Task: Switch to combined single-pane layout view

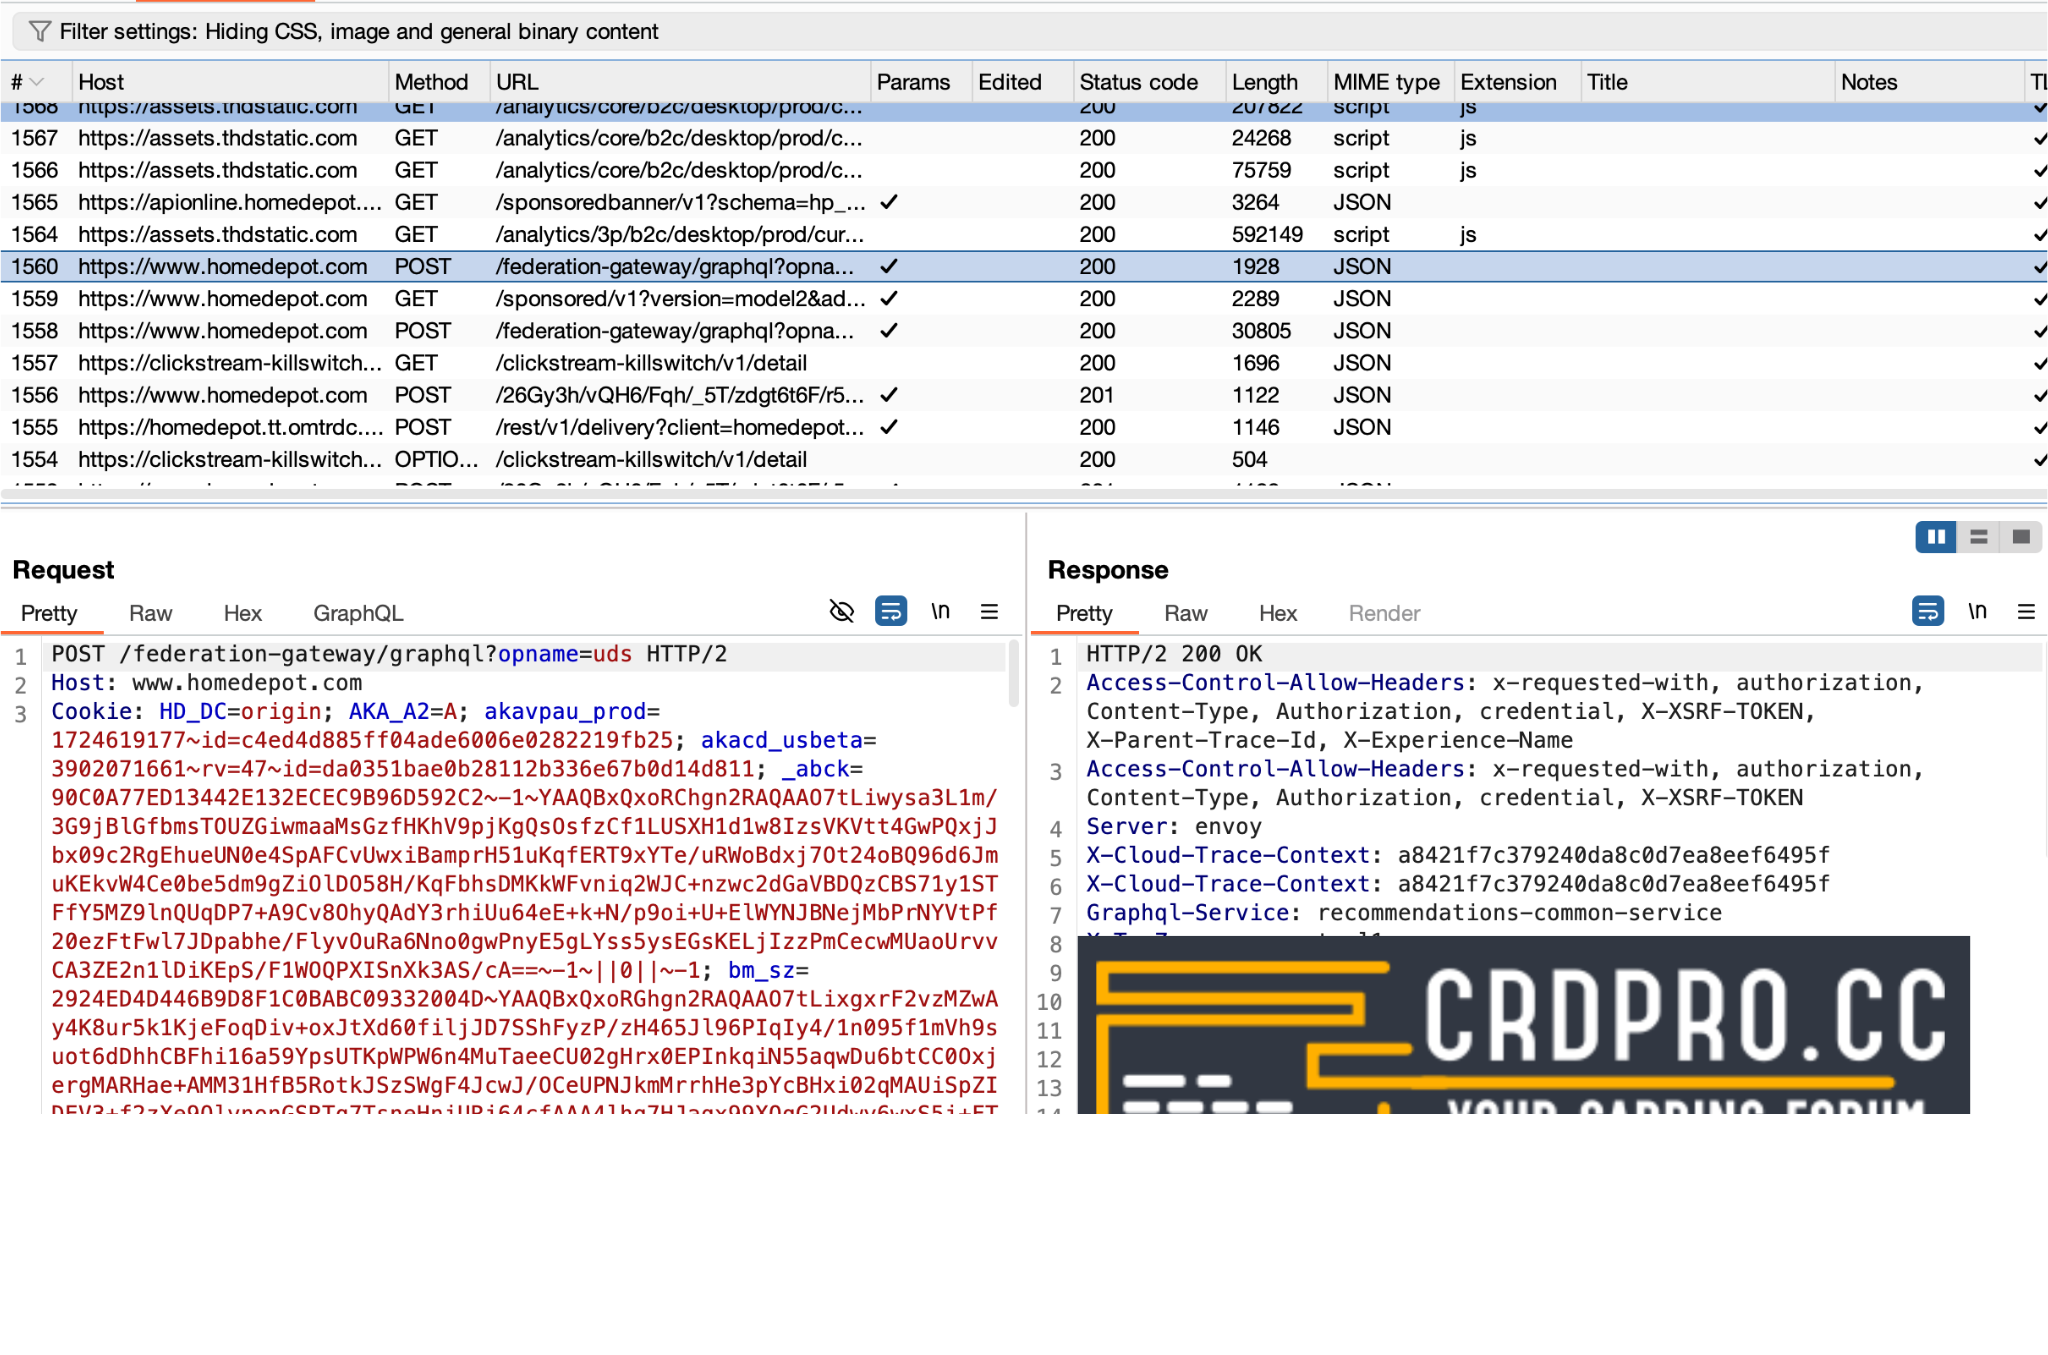Action: [2020, 537]
